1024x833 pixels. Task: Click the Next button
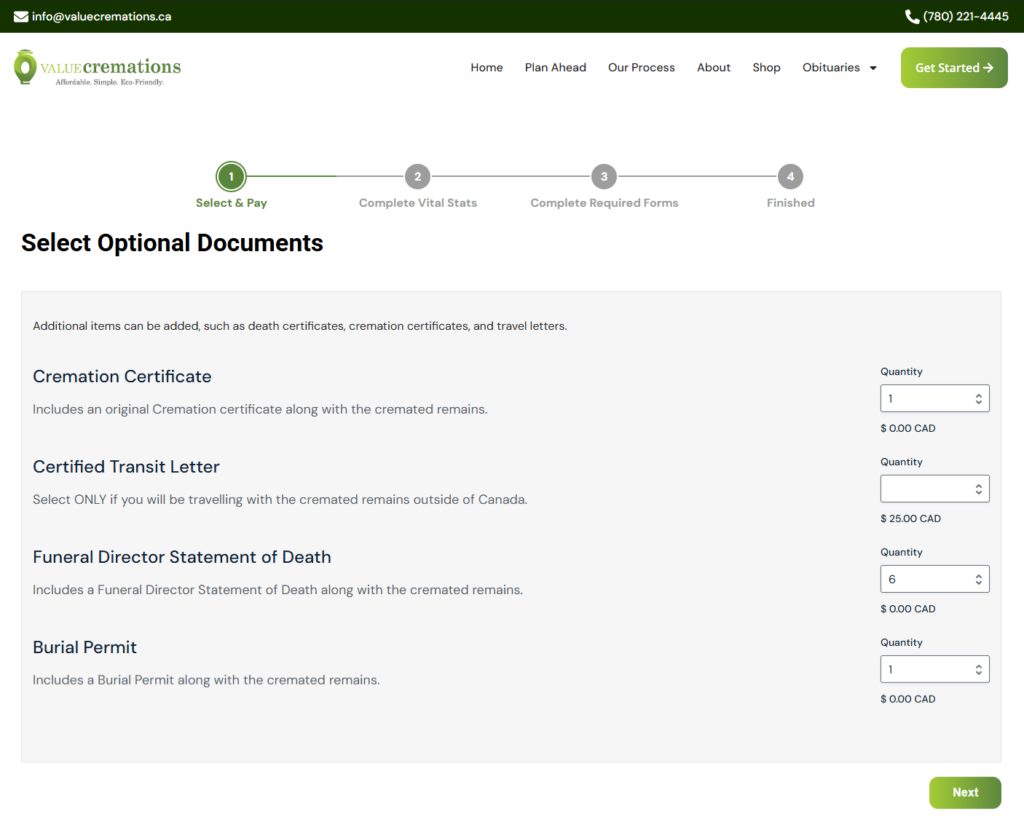(965, 793)
